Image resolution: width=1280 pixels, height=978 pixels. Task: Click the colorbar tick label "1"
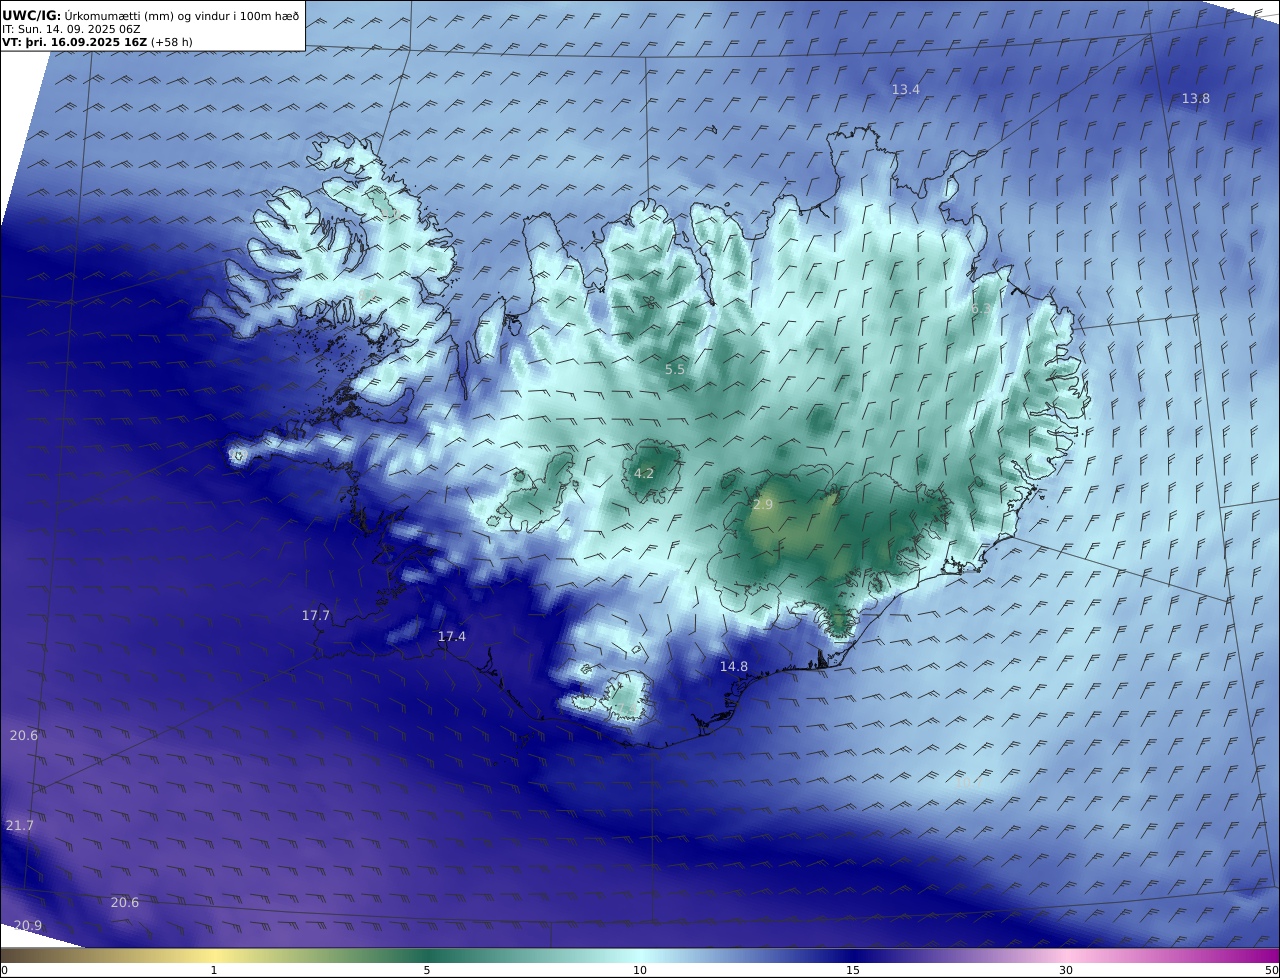[x=213, y=970]
